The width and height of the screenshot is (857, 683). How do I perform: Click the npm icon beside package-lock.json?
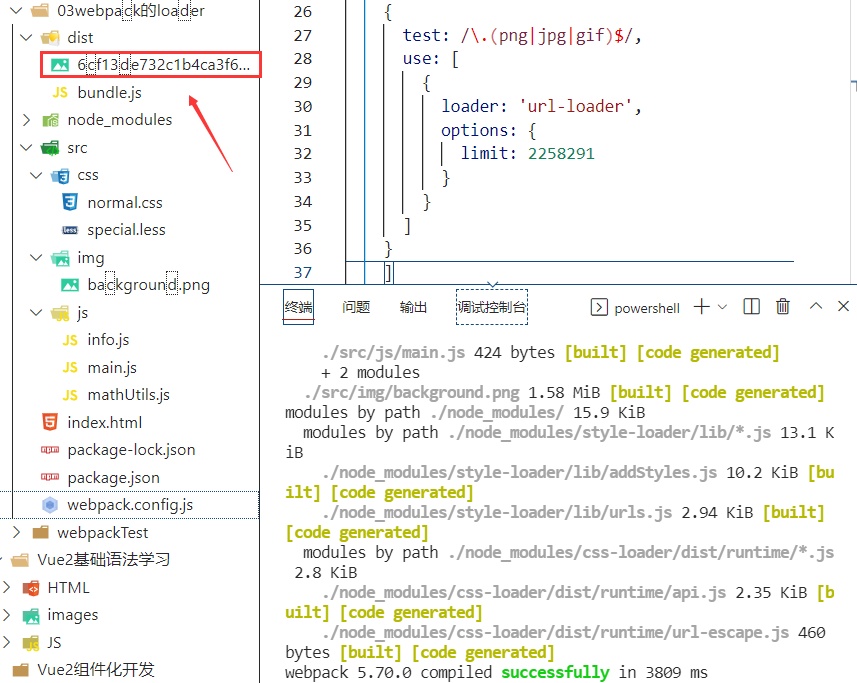[x=50, y=450]
